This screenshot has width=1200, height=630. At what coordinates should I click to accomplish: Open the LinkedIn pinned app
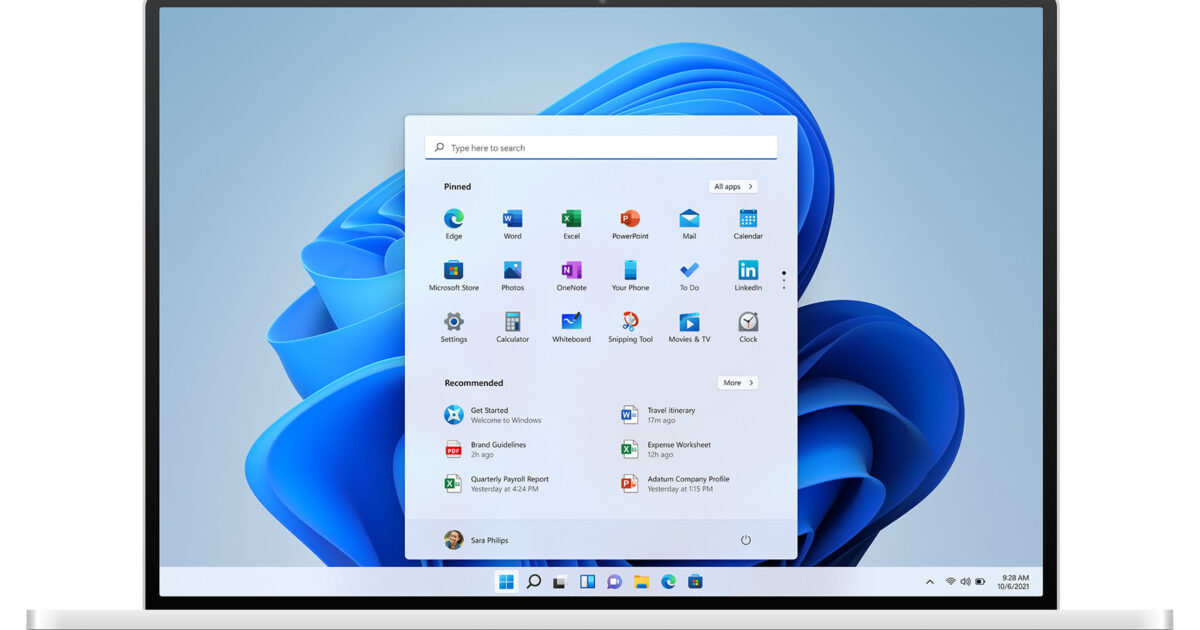[x=748, y=271]
